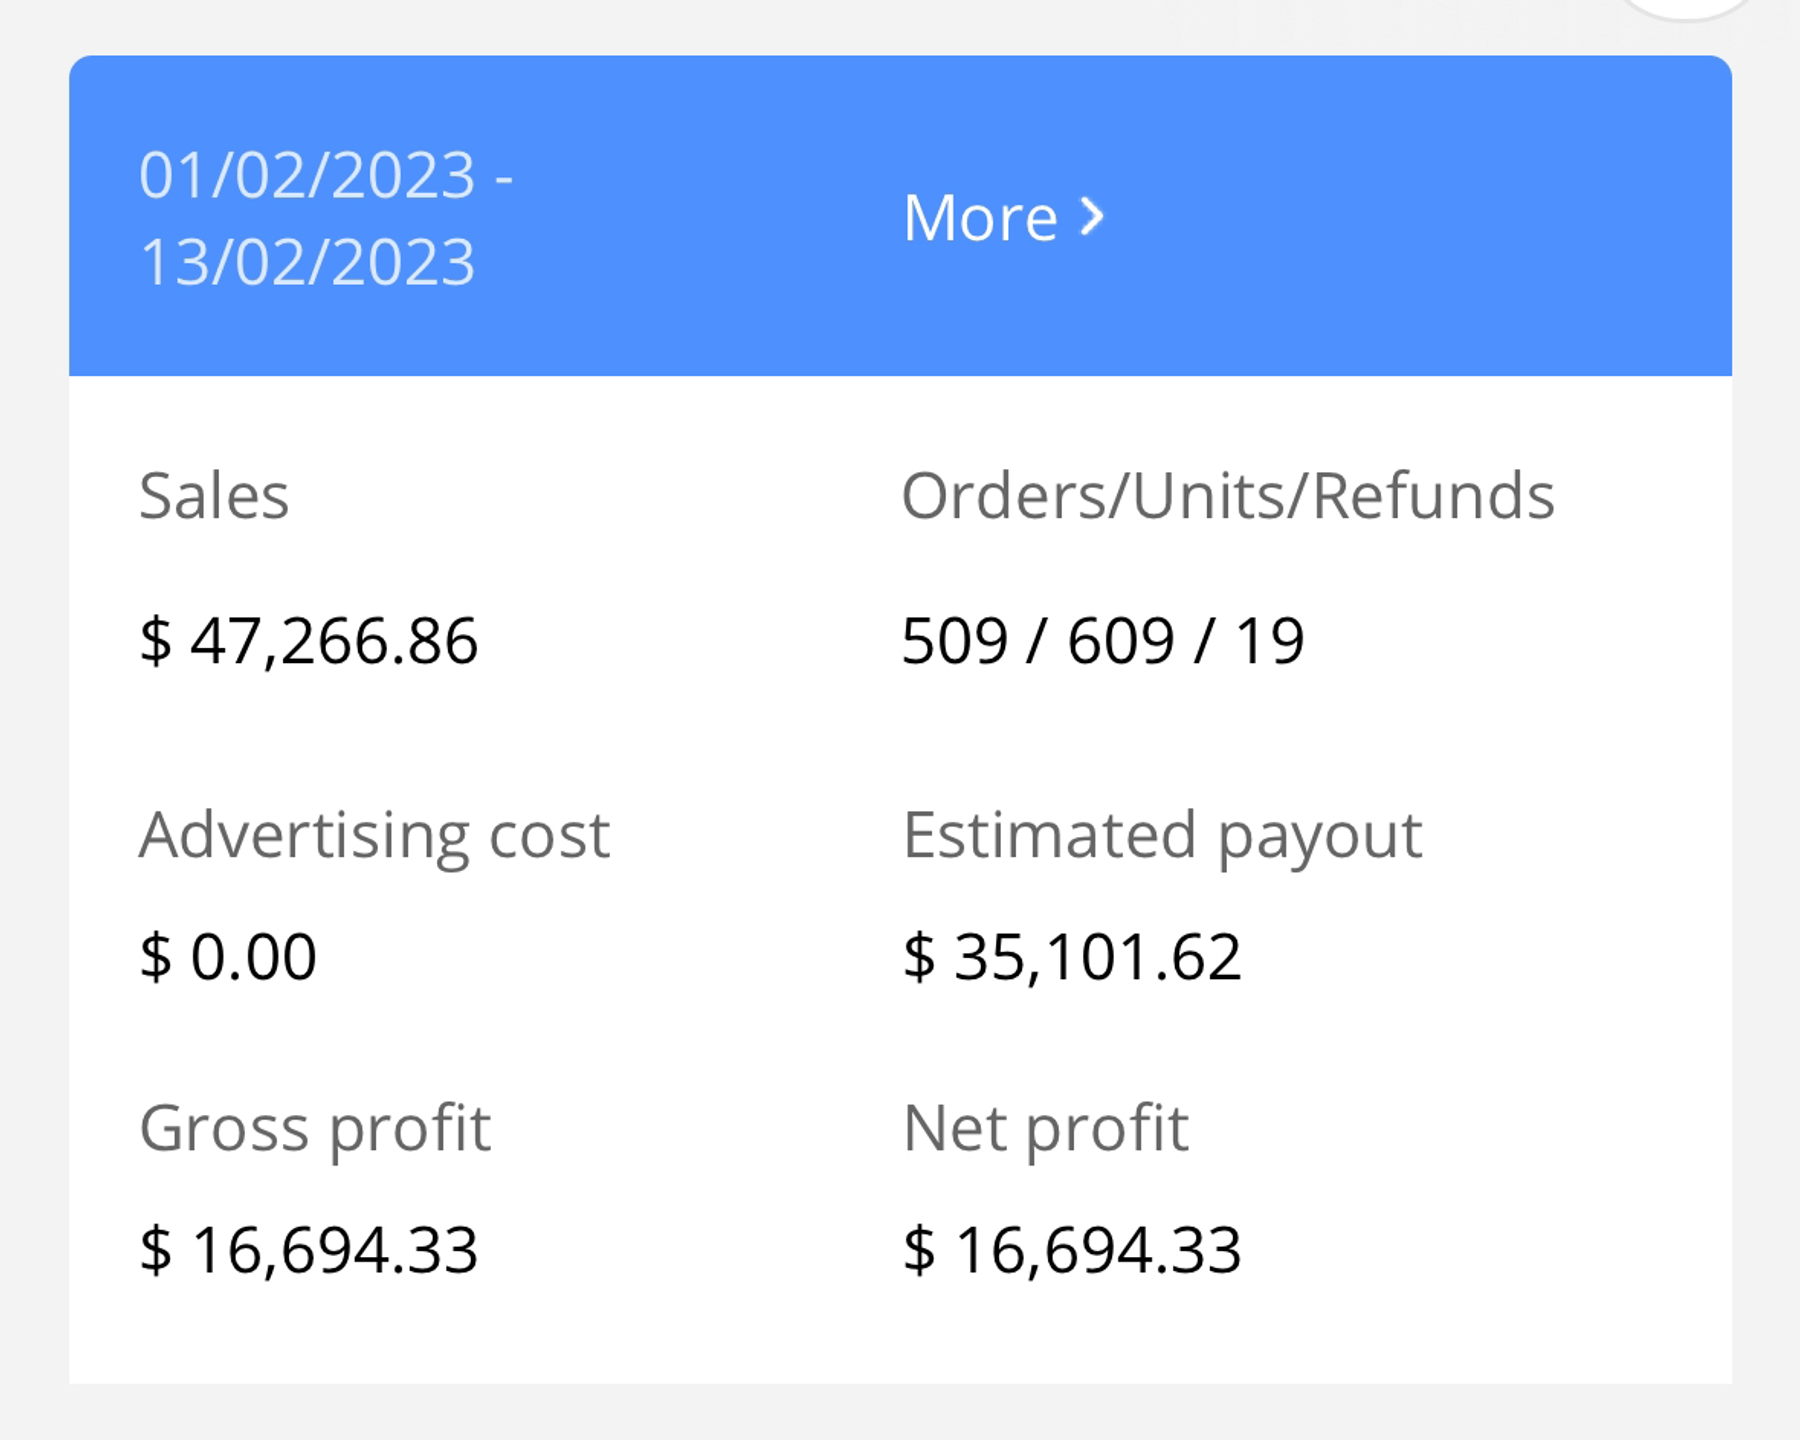Open the 509 / 609 / 19 figures

pyautogui.click(x=1103, y=640)
